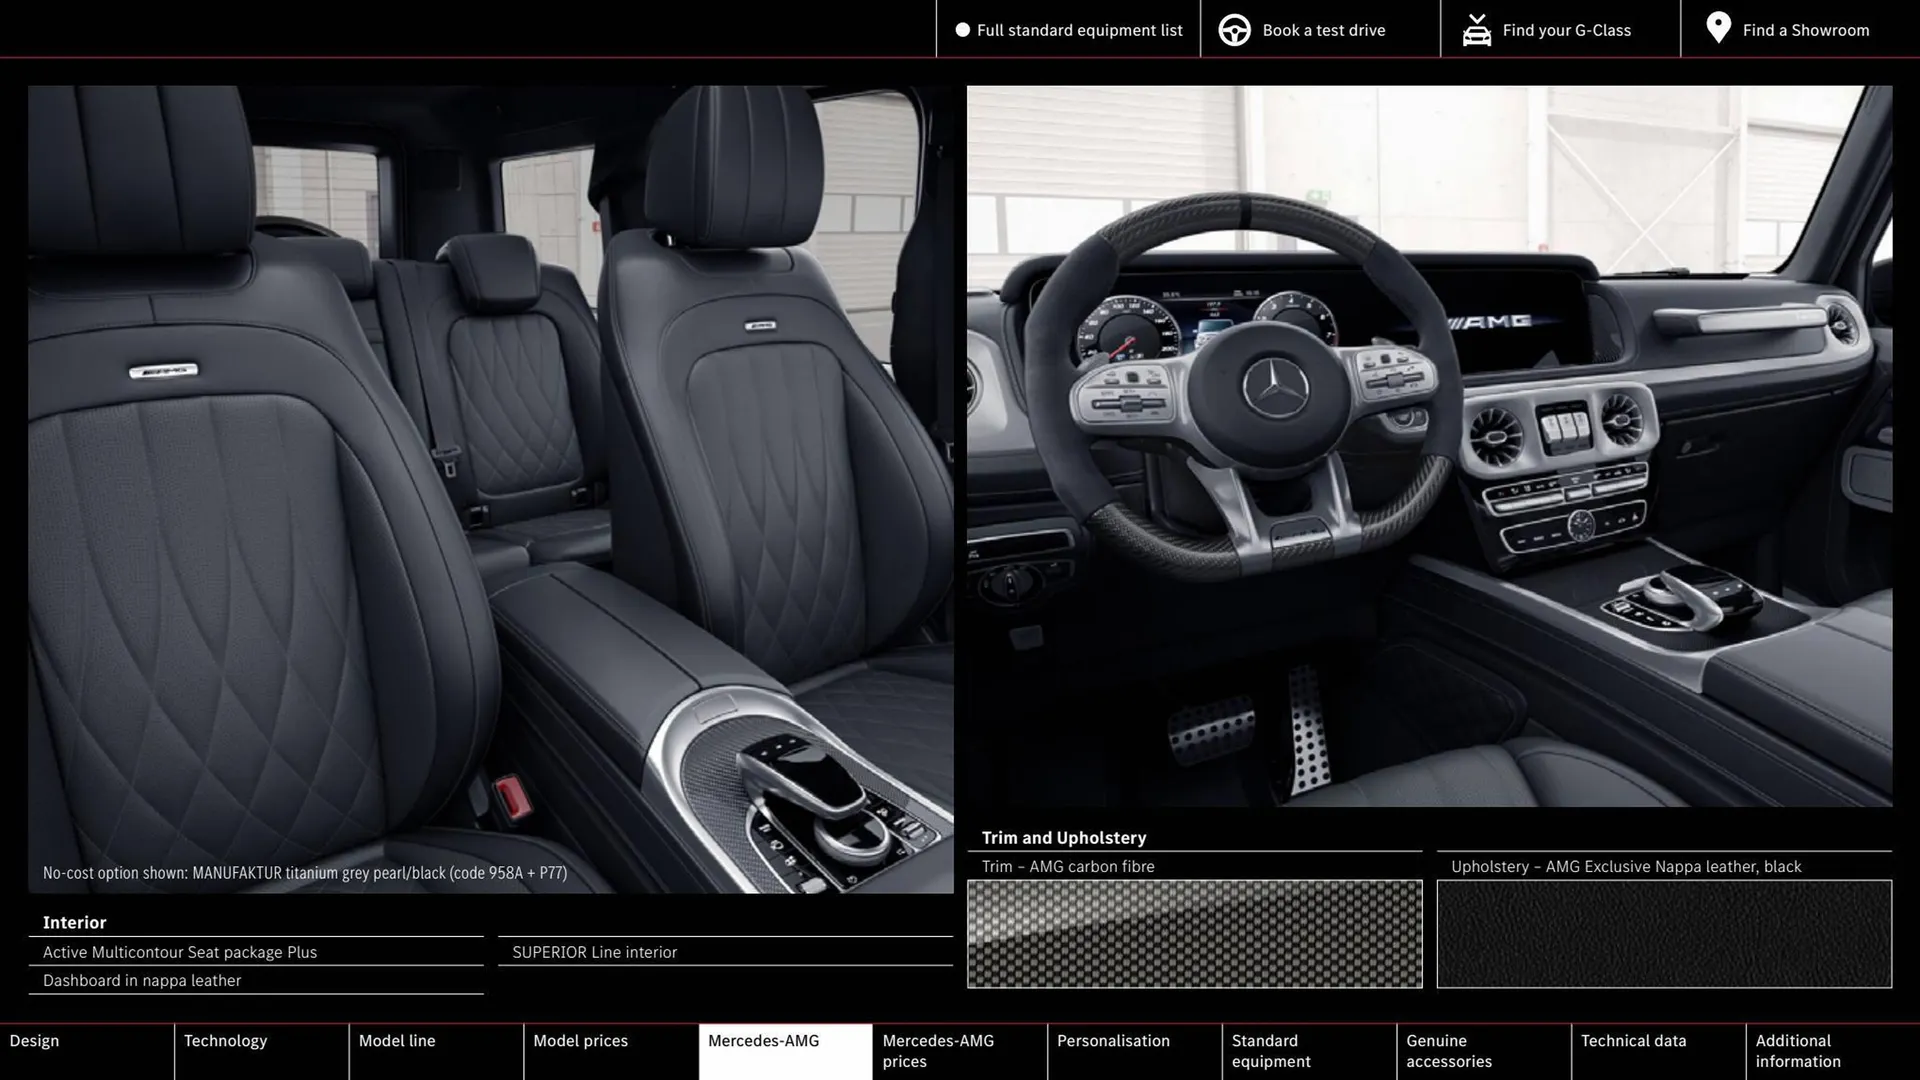Click the location pin showroom icon
The image size is (1920, 1080).
(x=1718, y=28)
